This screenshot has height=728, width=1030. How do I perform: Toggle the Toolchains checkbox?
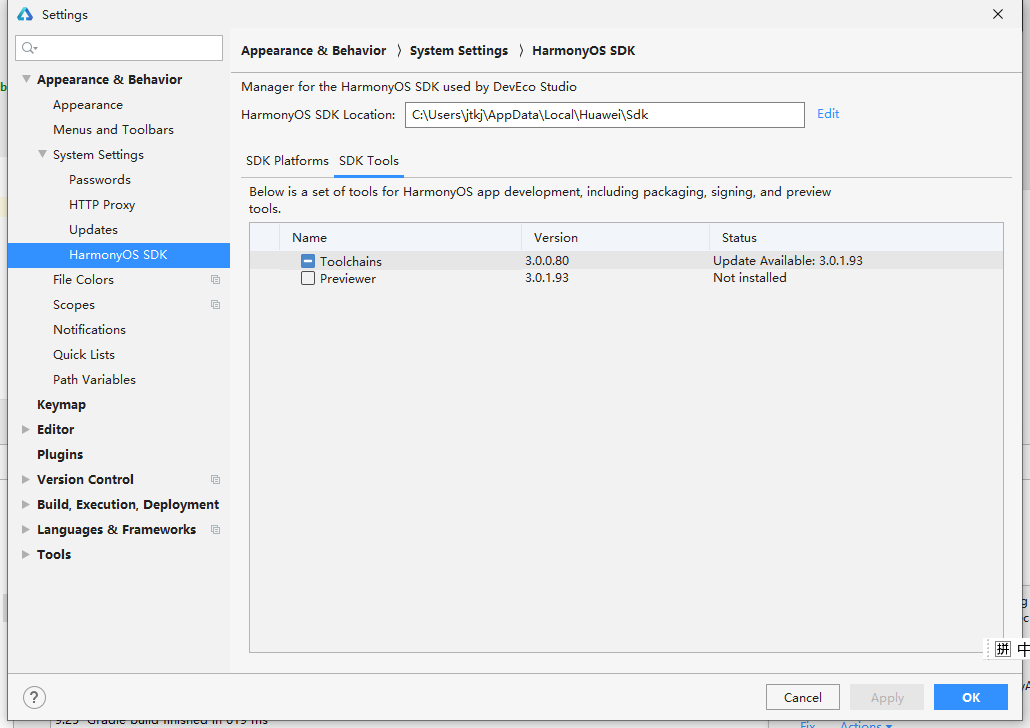[x=307, y=261]
